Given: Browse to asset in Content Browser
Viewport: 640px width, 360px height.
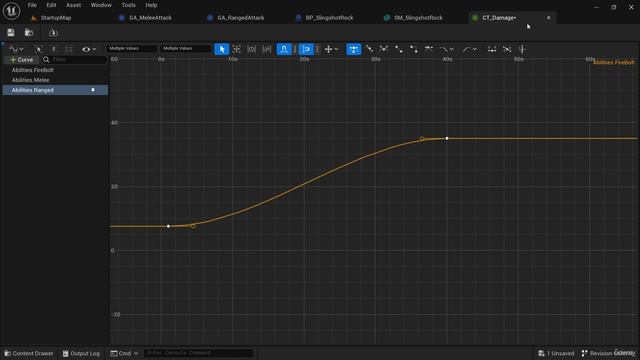Looking at the screenshot, I should click(x=29, y=33).
